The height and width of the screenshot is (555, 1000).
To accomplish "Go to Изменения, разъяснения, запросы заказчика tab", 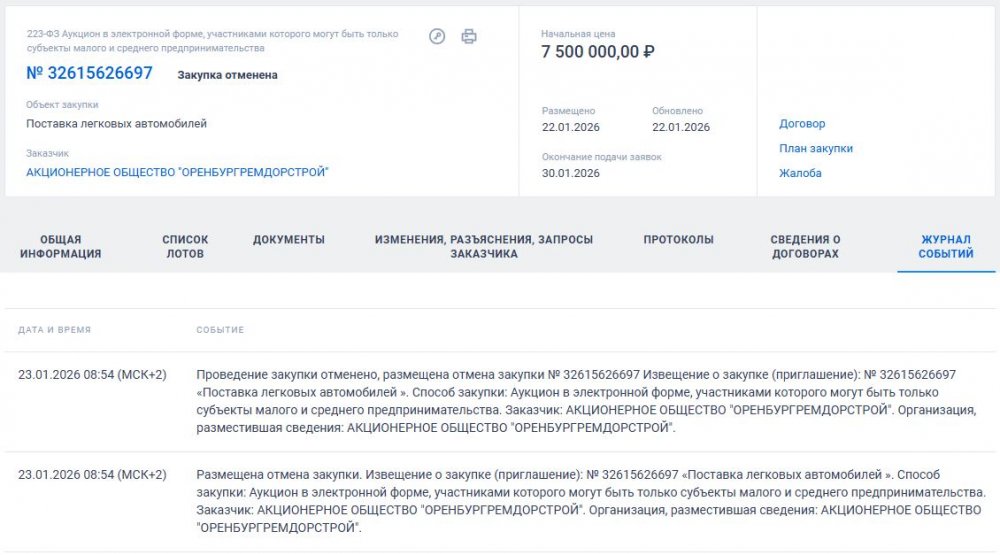I will (484, 247).
